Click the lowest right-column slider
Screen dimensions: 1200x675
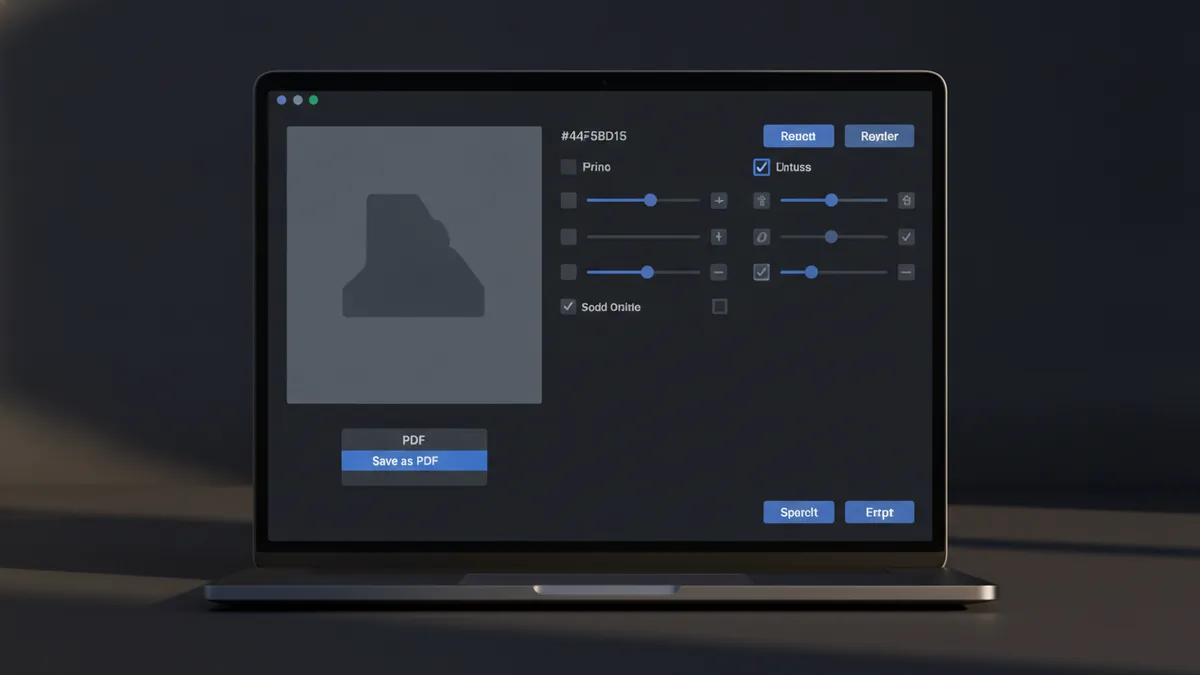click(833, 272)
